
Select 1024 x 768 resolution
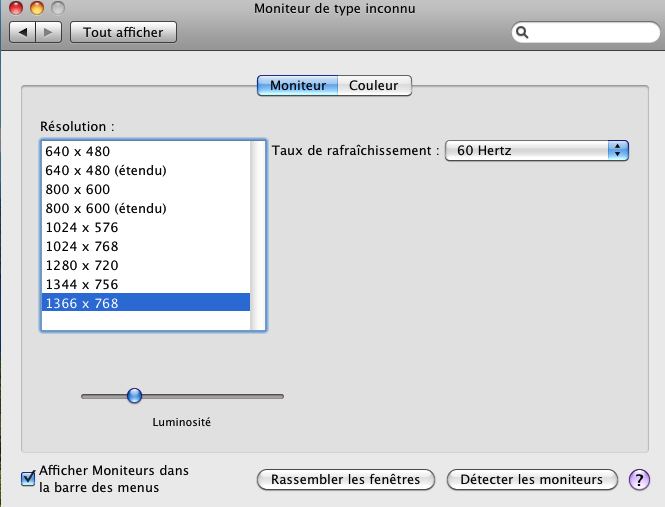click(x=146, y=246)
